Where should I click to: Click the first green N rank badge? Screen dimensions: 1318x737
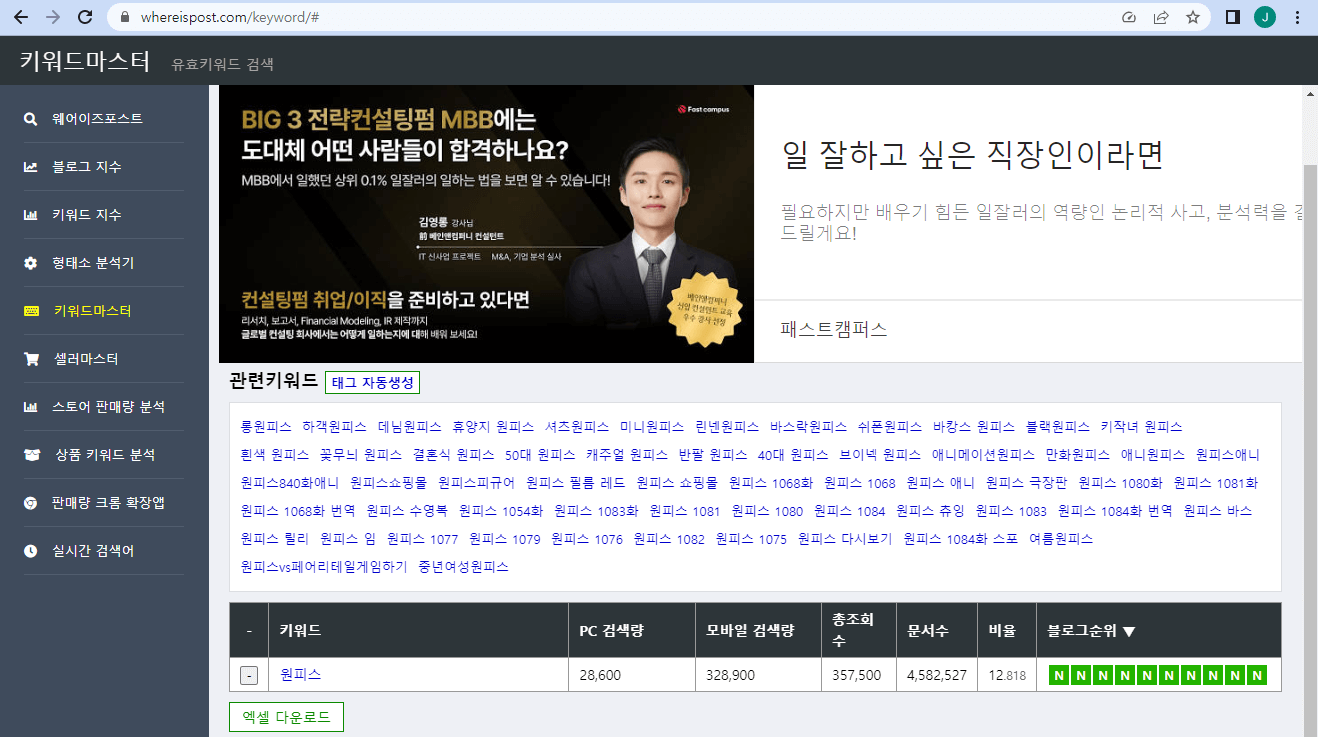(1060, 676)
